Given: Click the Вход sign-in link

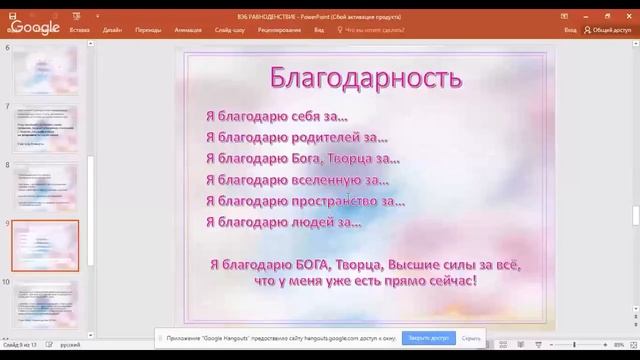Looking at the screenshot, I should [x=570, y=30].
